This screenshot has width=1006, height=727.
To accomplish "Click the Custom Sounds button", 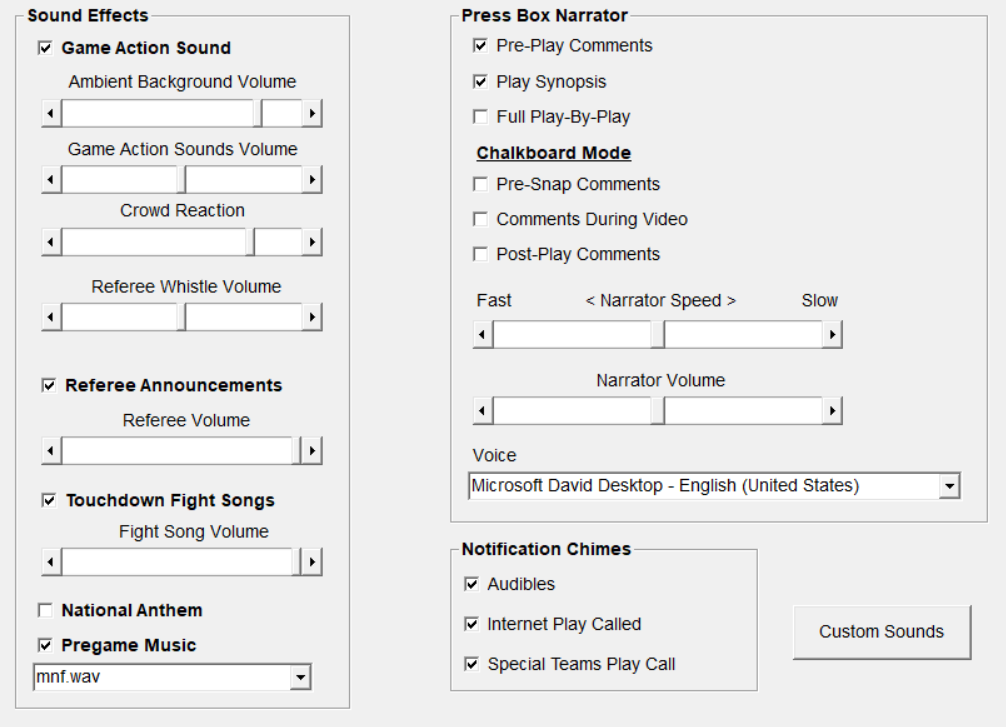I will coord(881,632).
